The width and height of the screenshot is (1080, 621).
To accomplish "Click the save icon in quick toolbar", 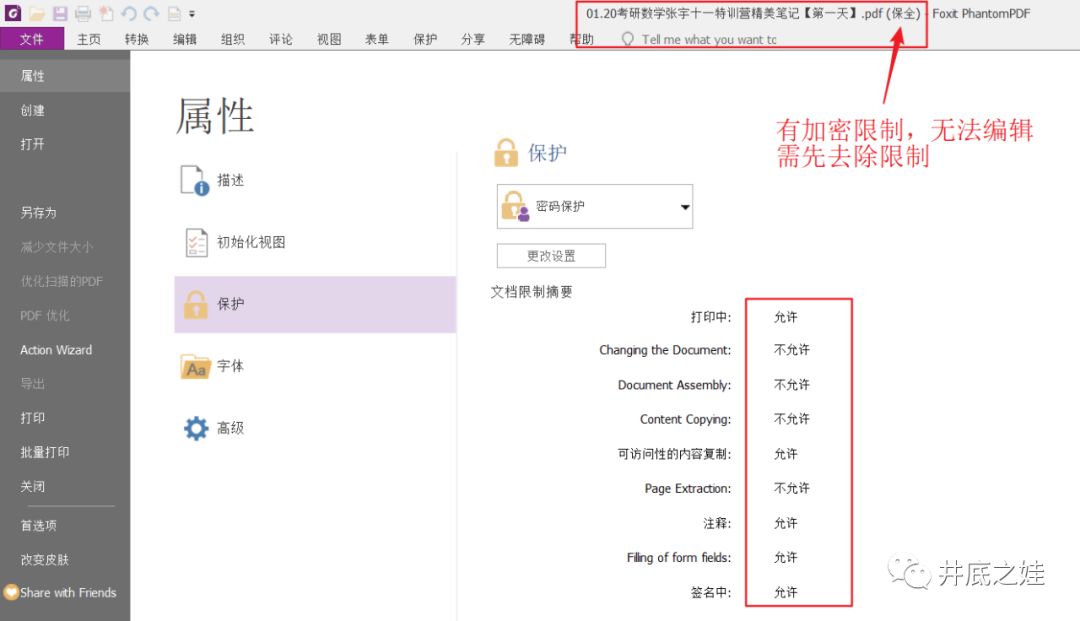I will coord(60,13).
